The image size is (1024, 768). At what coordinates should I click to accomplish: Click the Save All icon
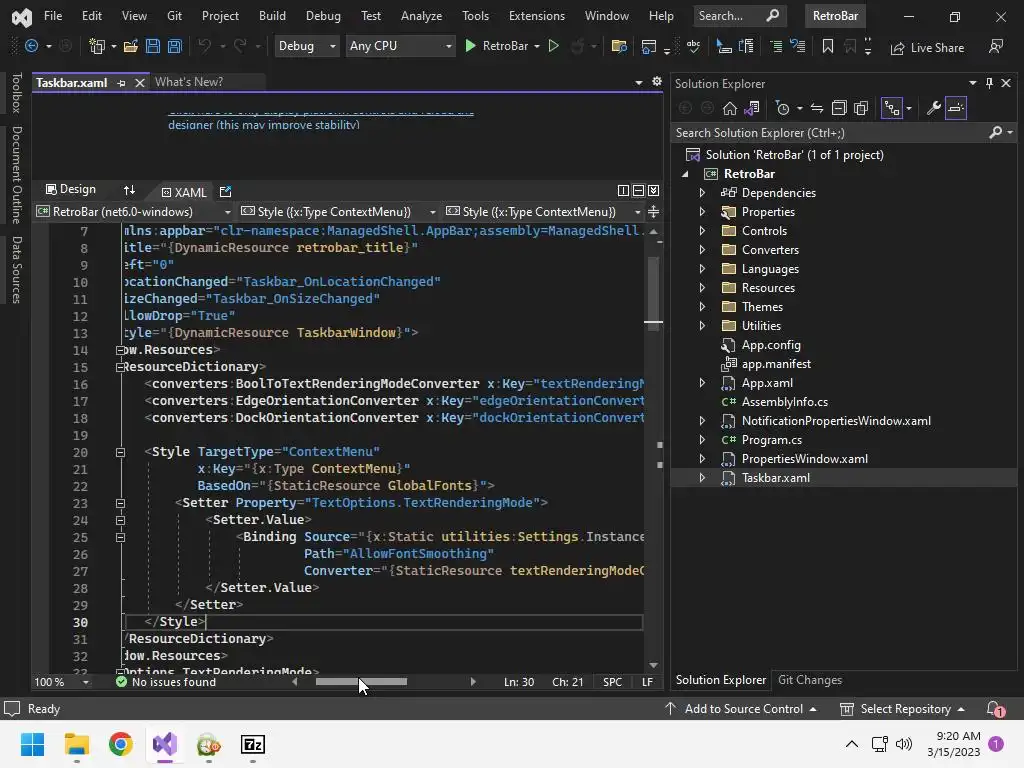pyautogui.click(x=174, y=46)
